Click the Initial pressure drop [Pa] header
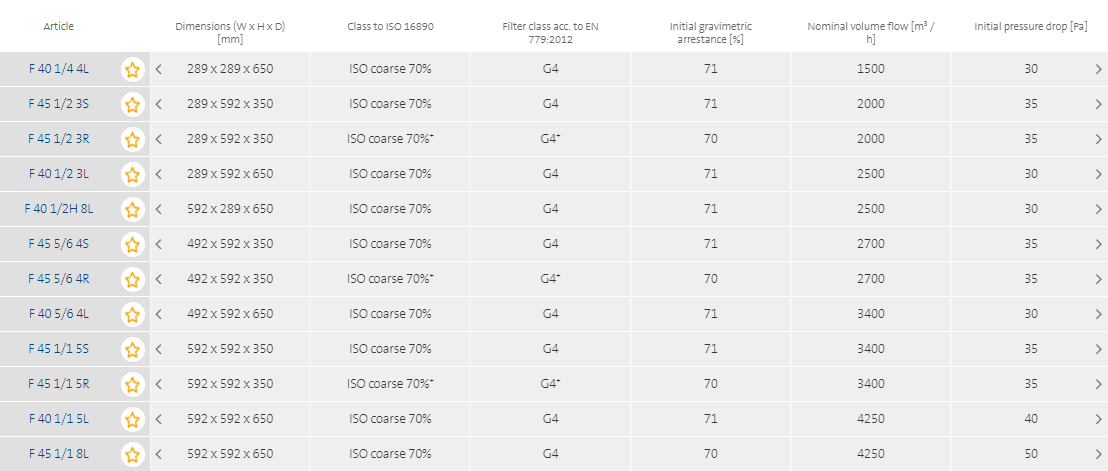Image resolution: width=1108 pixels, height=471 pixels. [x=1030, y=26]
